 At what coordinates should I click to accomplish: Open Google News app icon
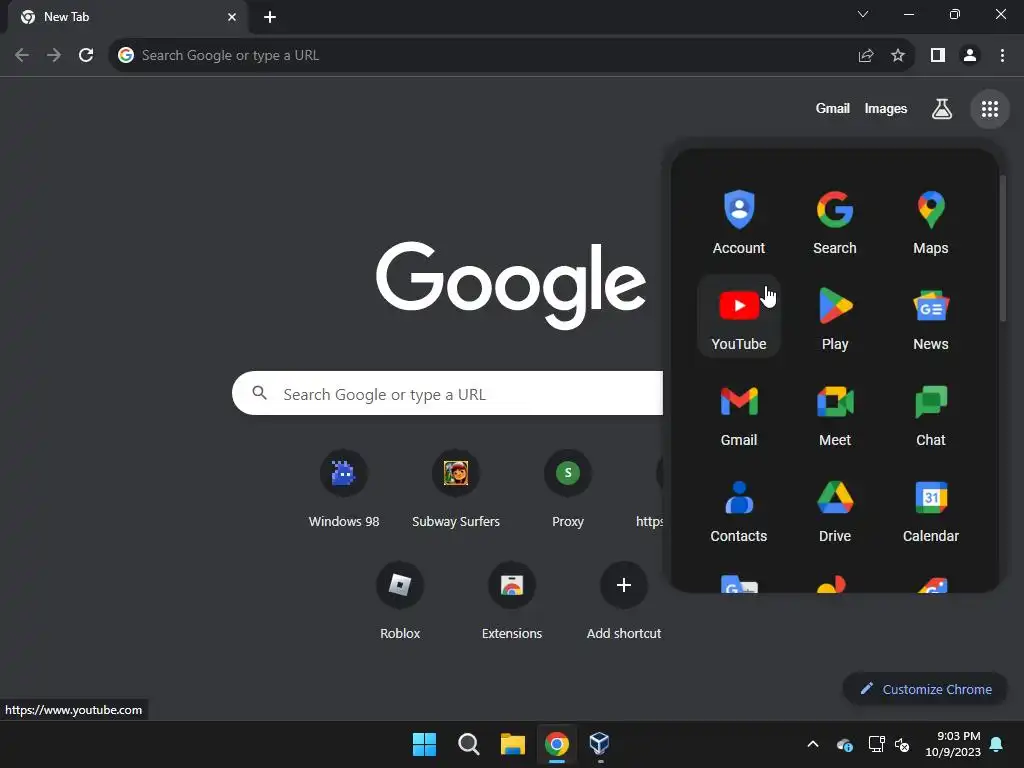point(931,317)
